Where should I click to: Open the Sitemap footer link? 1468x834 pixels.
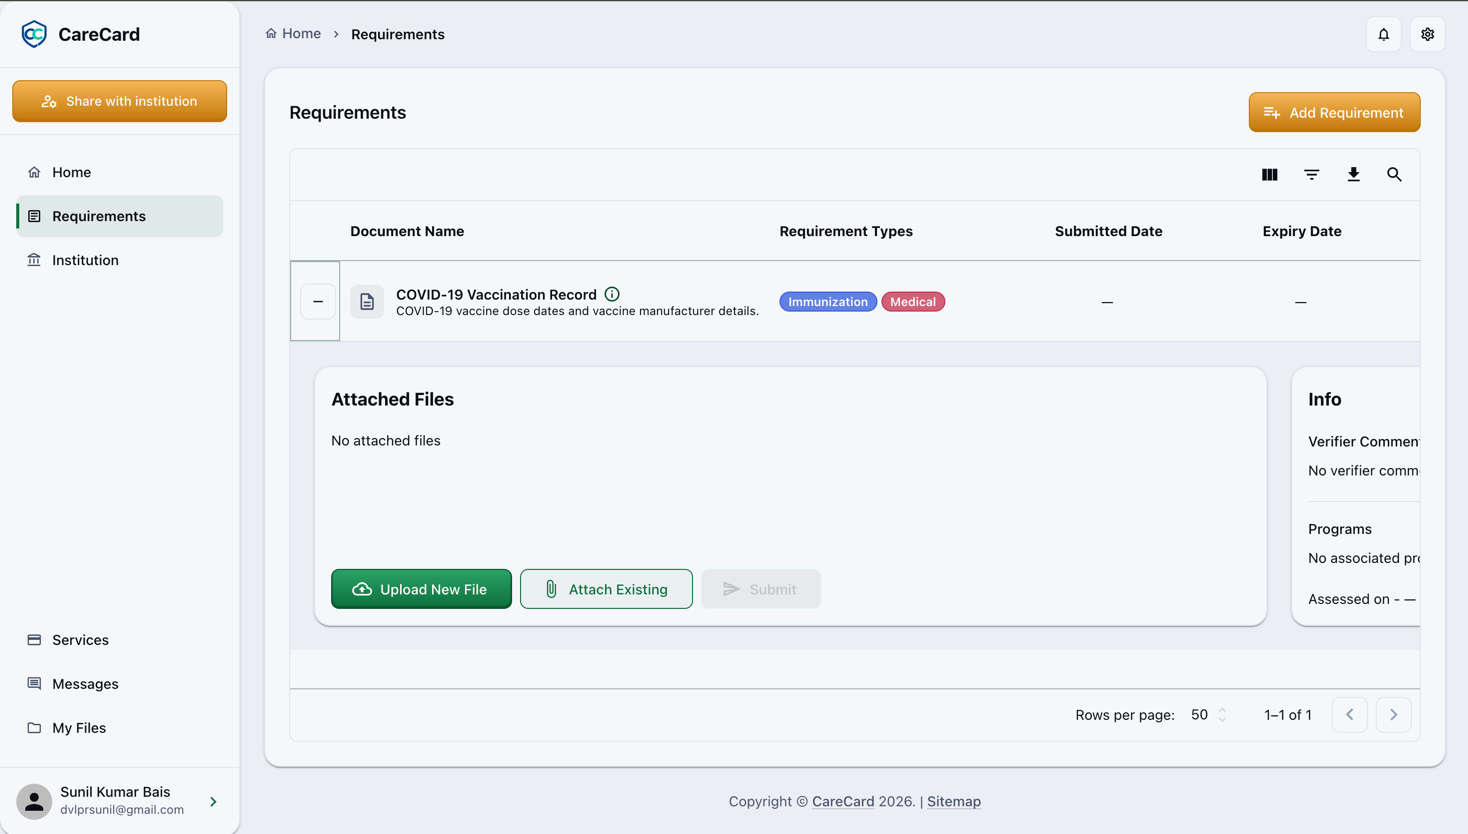click(x=954, y=801)
